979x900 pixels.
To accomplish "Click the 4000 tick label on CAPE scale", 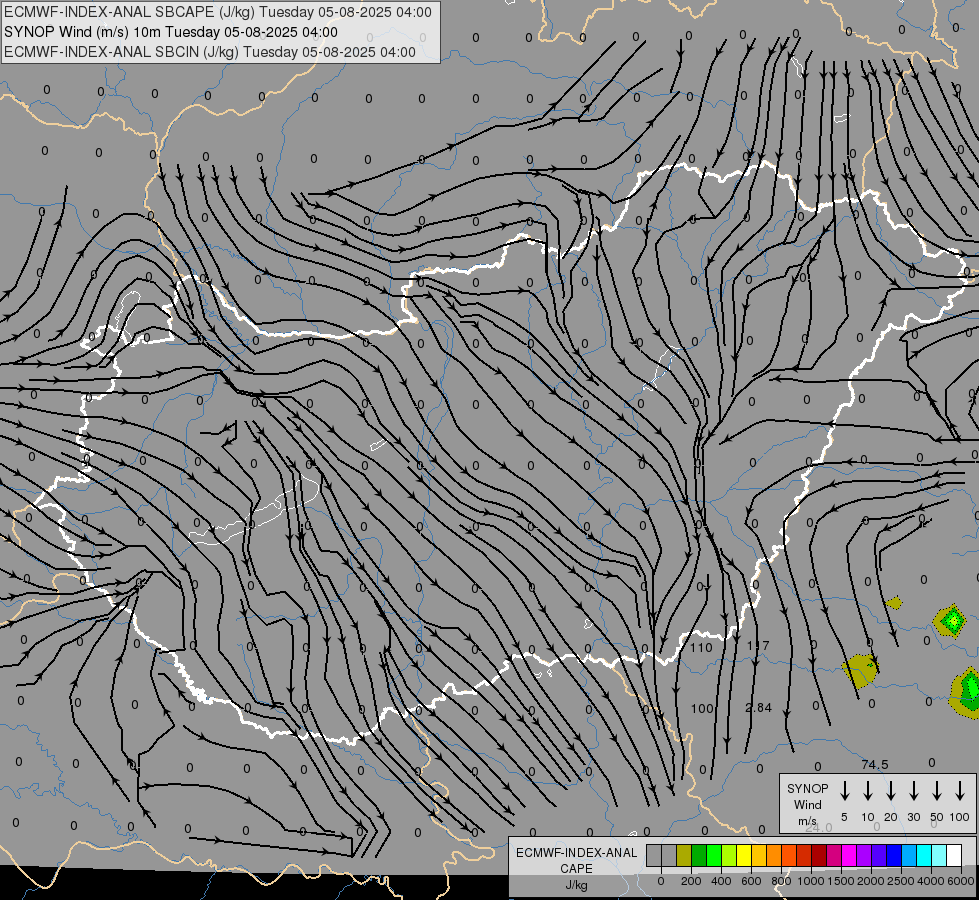I will 931,881.
